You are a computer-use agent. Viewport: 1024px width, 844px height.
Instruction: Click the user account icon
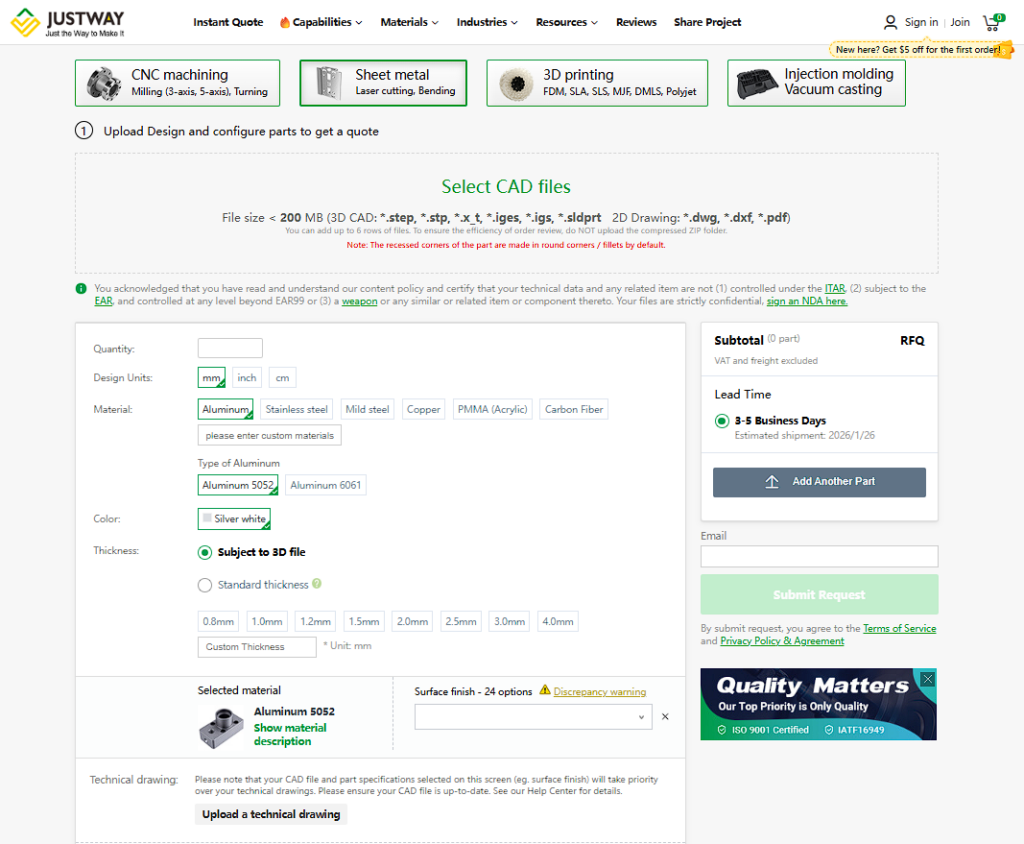tap(890, 22)
